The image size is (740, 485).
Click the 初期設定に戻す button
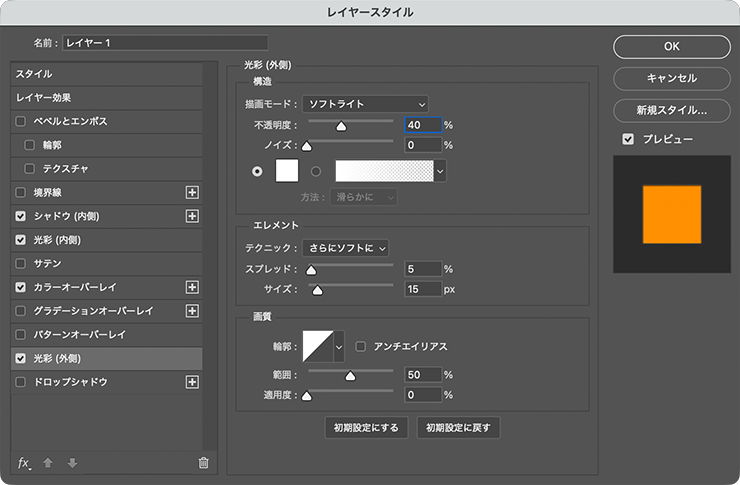pos(458,428)
